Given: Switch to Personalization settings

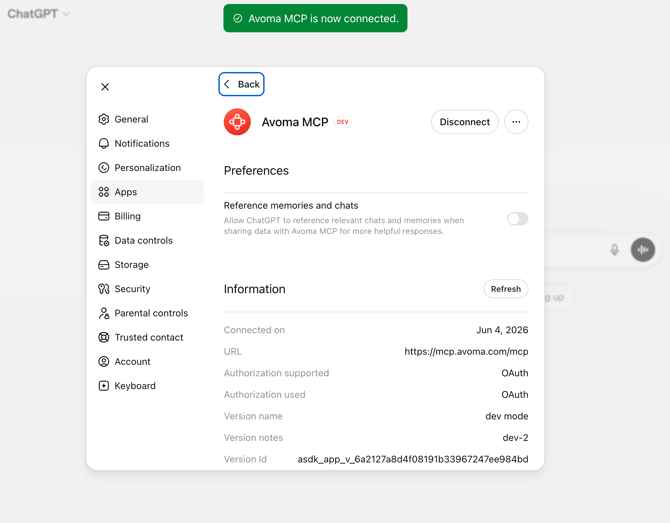Looking at the screenshot, I should coord(147,167).
